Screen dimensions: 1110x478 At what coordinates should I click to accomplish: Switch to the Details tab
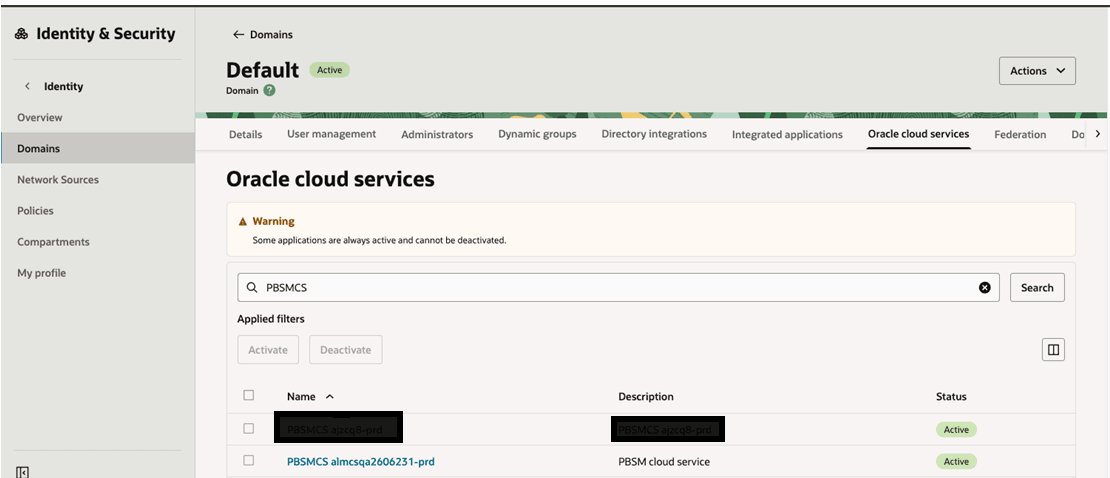tap(246, 135)
